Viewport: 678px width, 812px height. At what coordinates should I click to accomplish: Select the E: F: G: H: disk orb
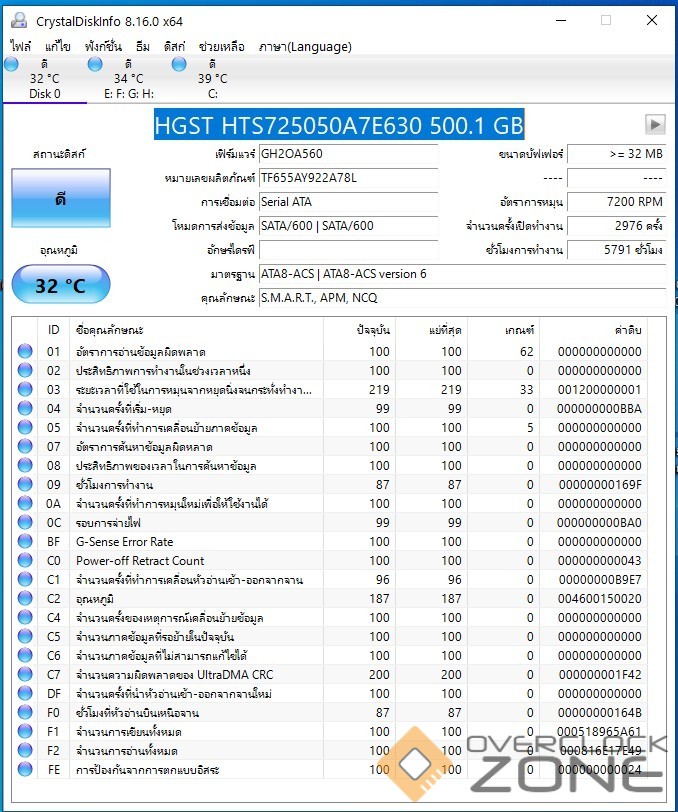[95, 64]
